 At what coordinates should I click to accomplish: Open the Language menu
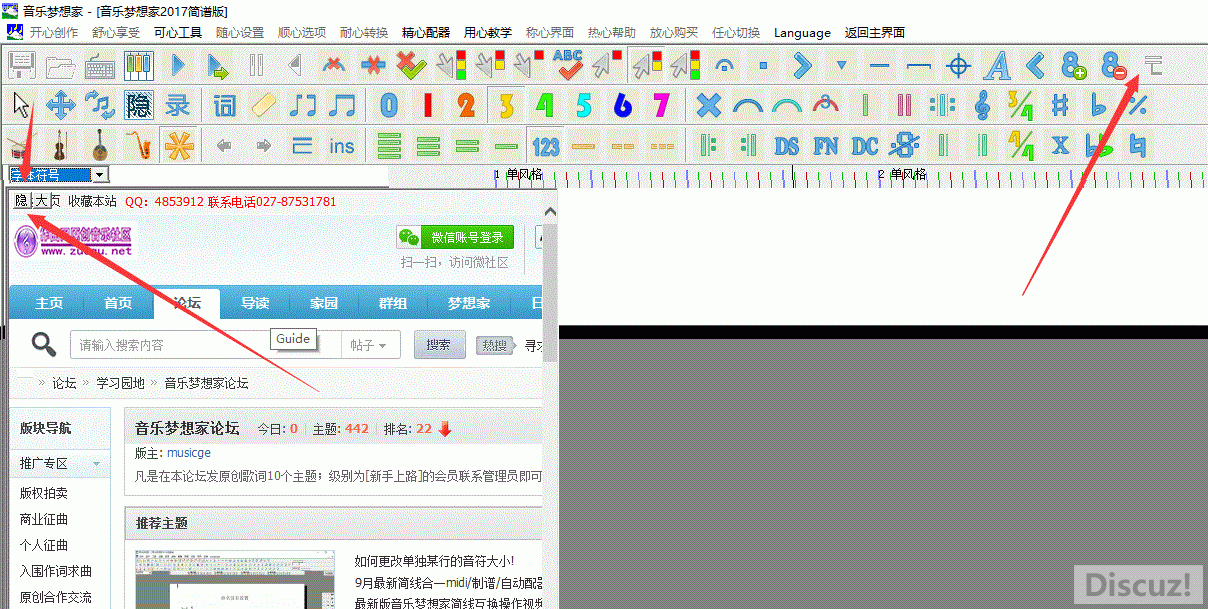[802, 32]
